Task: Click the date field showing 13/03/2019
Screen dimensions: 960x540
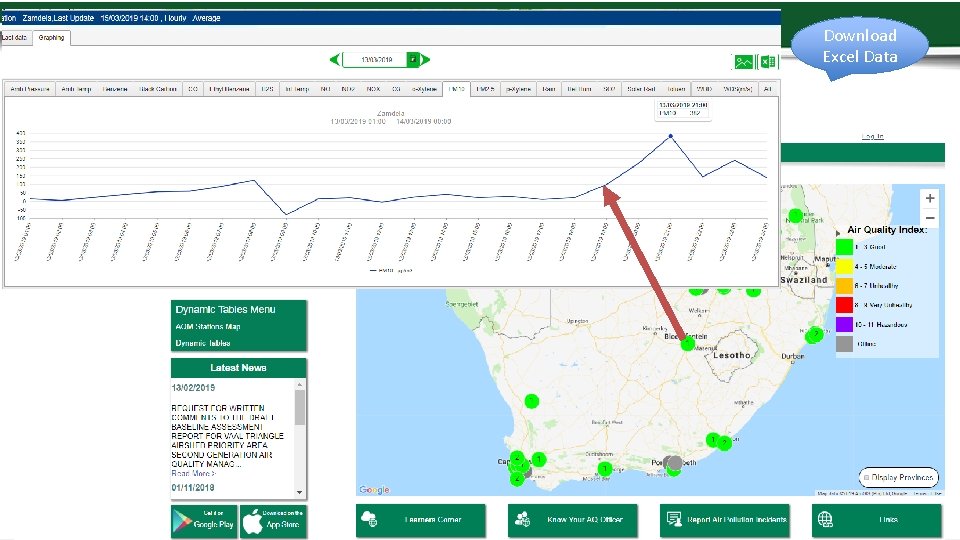Action: pyautogui.click(x=375, y=59)
